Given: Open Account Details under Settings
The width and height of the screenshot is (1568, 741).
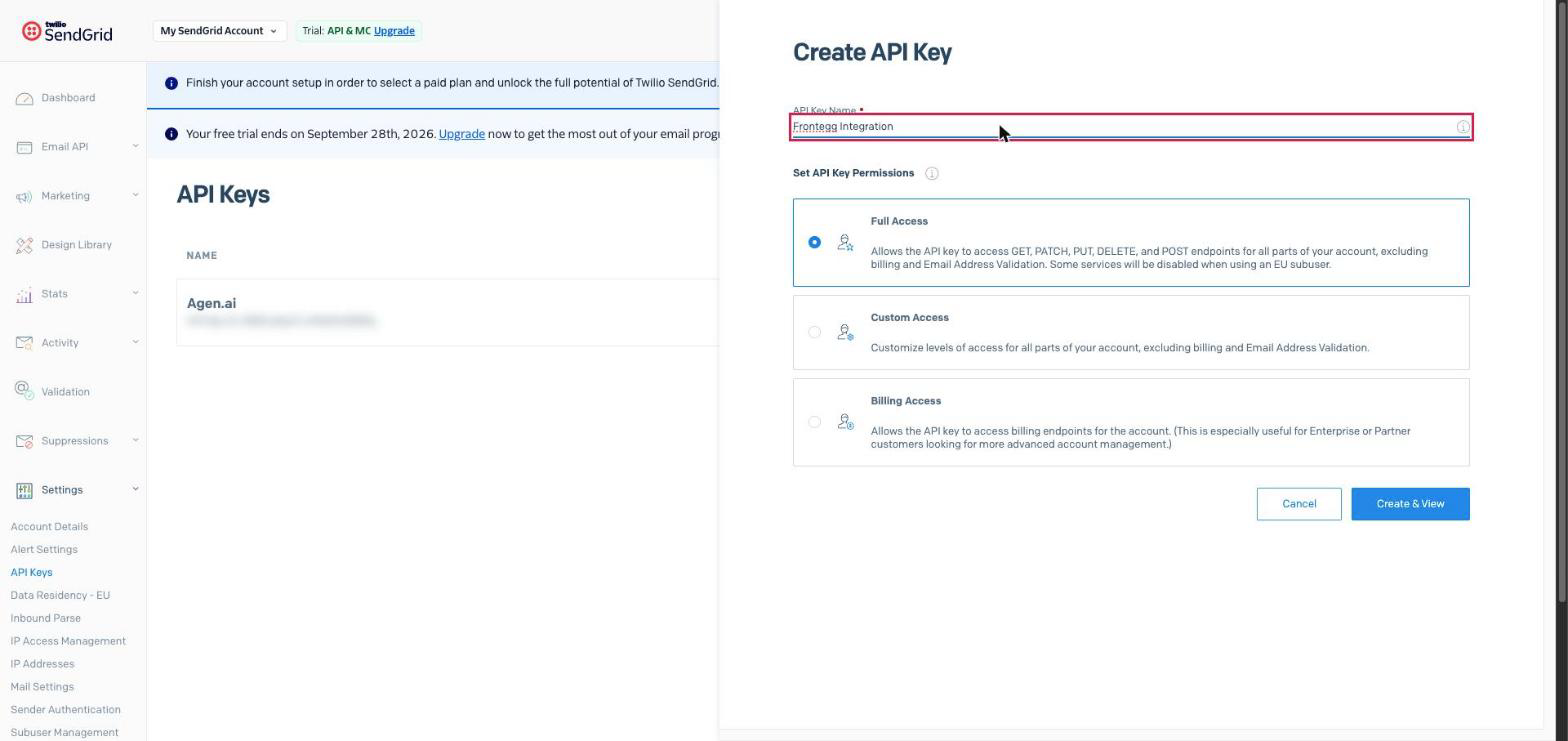Looking at the screenshot, I should (x=49, y=527).
